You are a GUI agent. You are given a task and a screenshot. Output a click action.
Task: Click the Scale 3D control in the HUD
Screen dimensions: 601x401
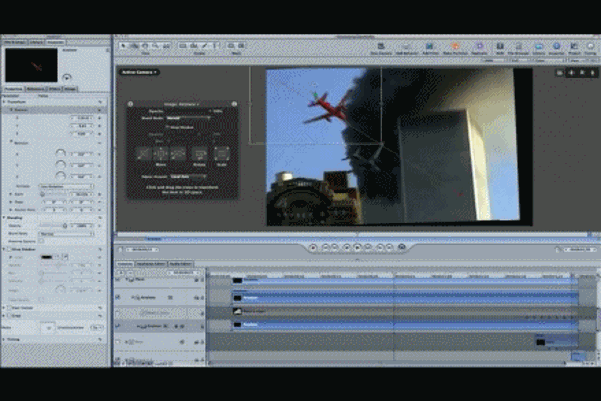tap(223, 152)
